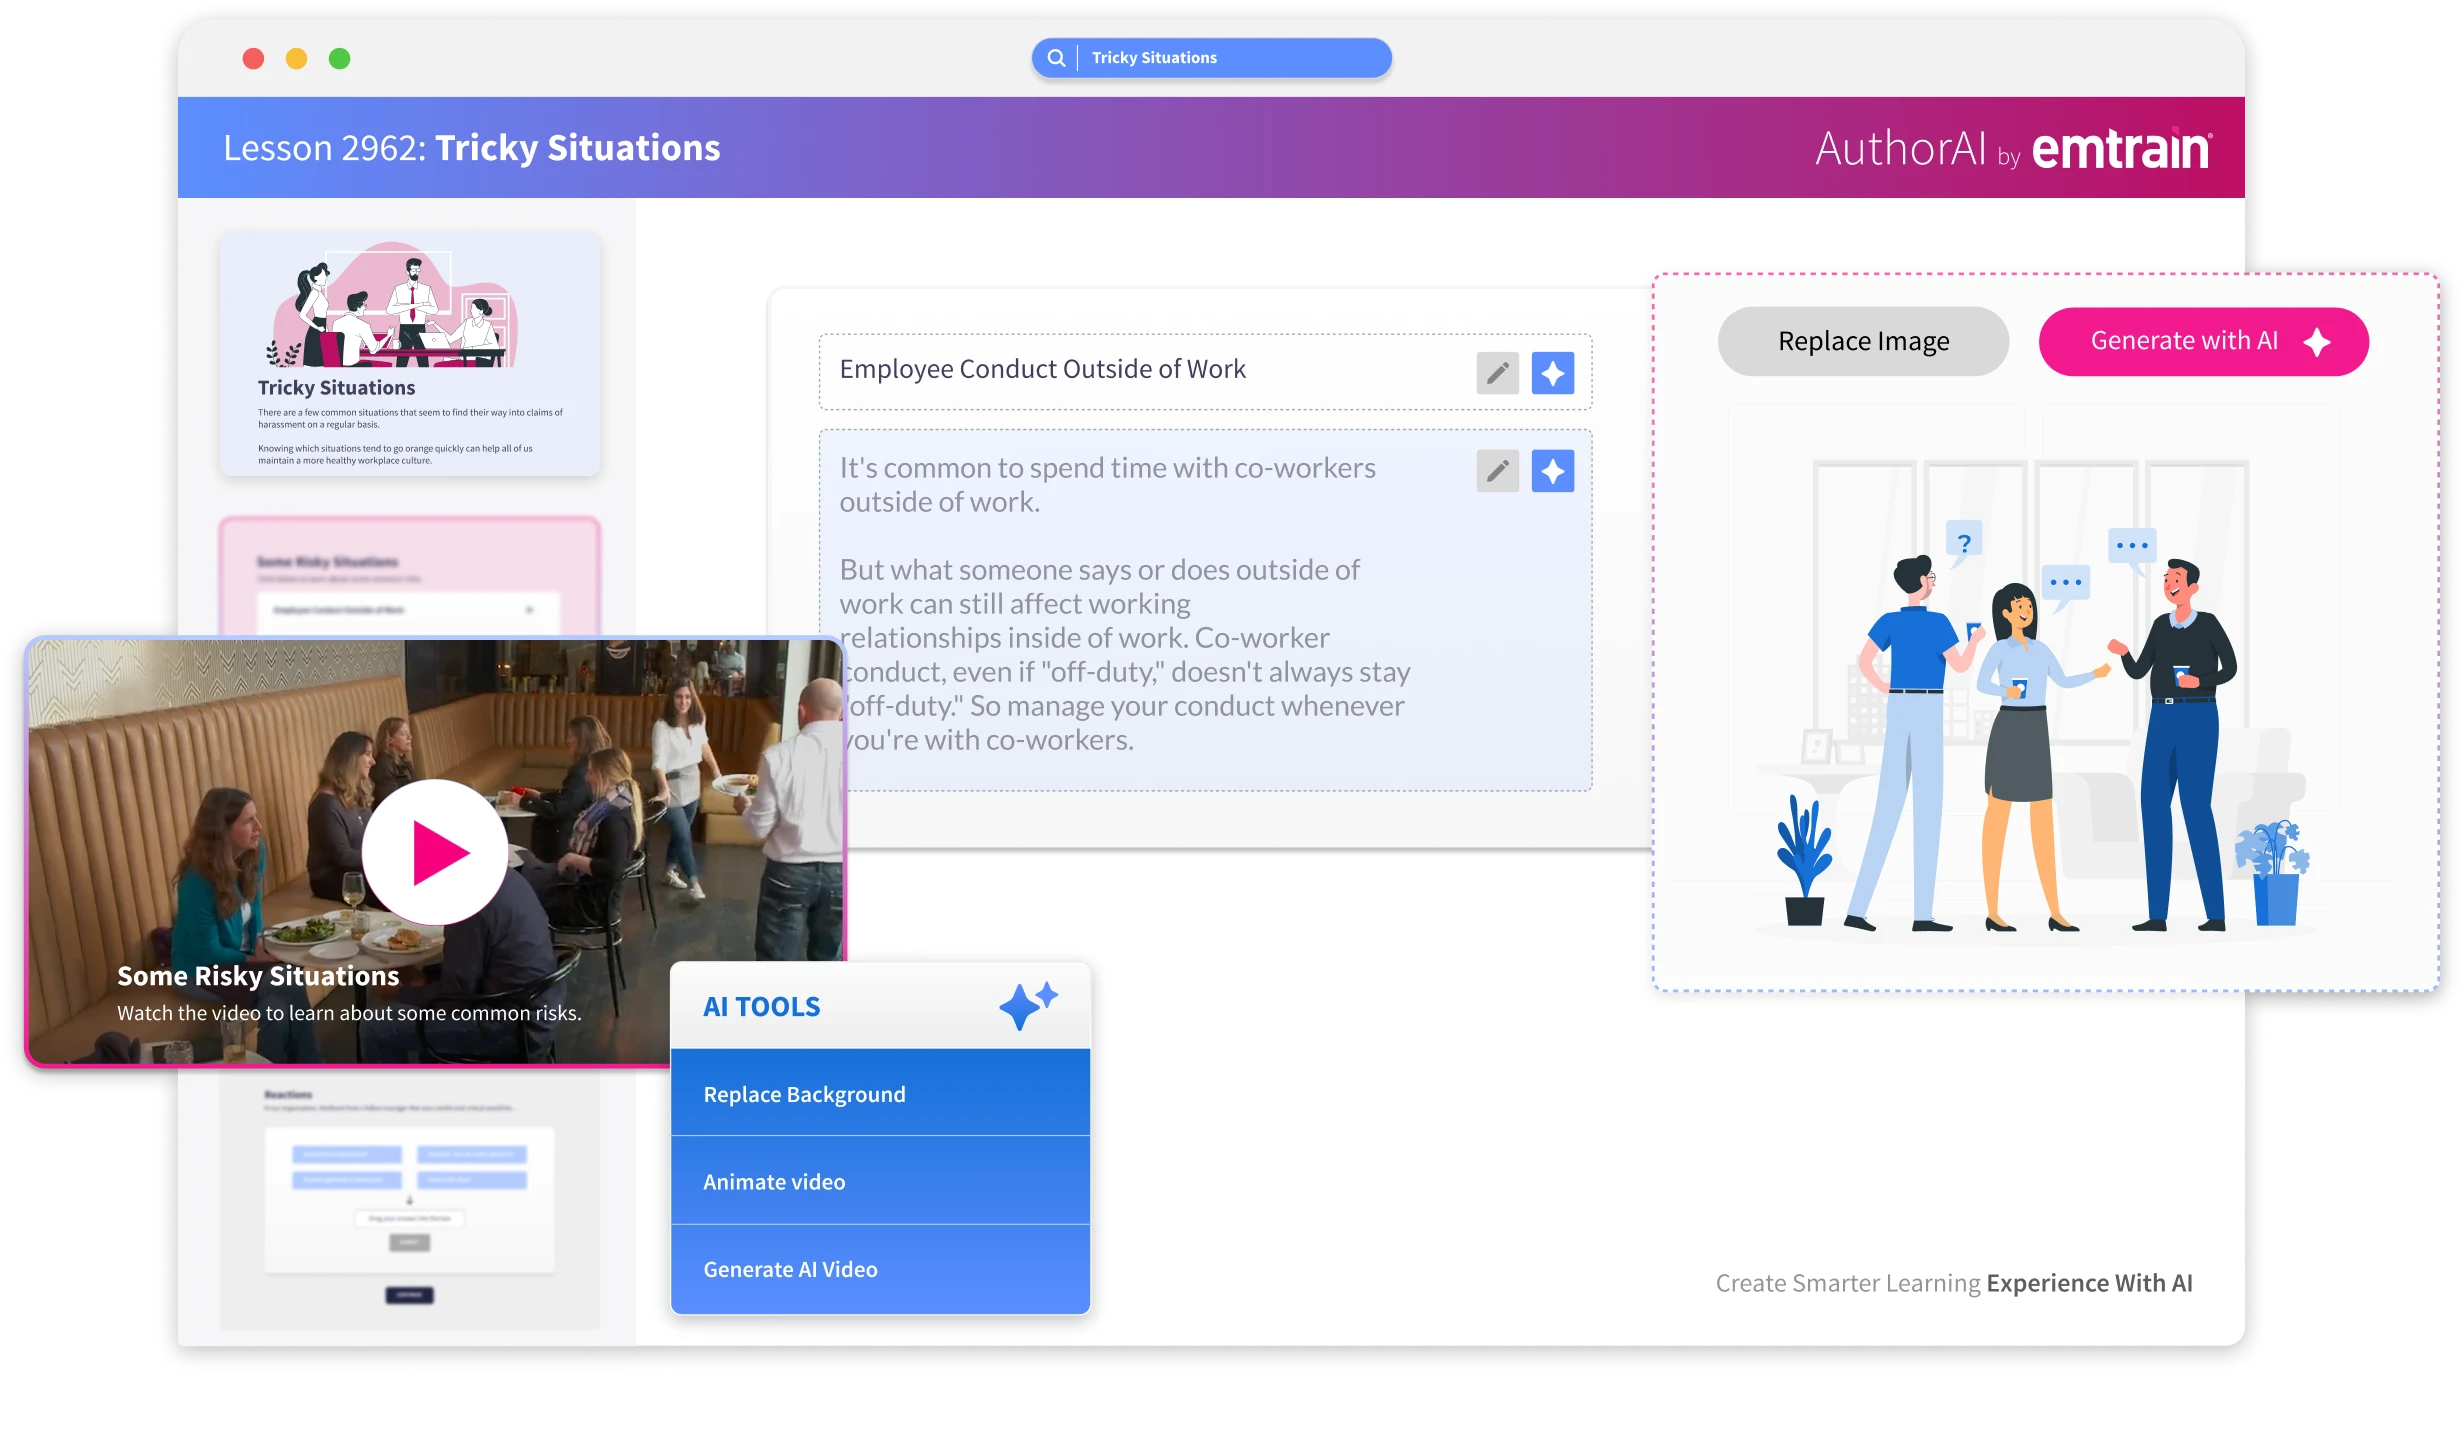Click the dark Continue button under Reactions
The height and width of the screenshot is (1435, 2464).
click(x=410, y=1295)
